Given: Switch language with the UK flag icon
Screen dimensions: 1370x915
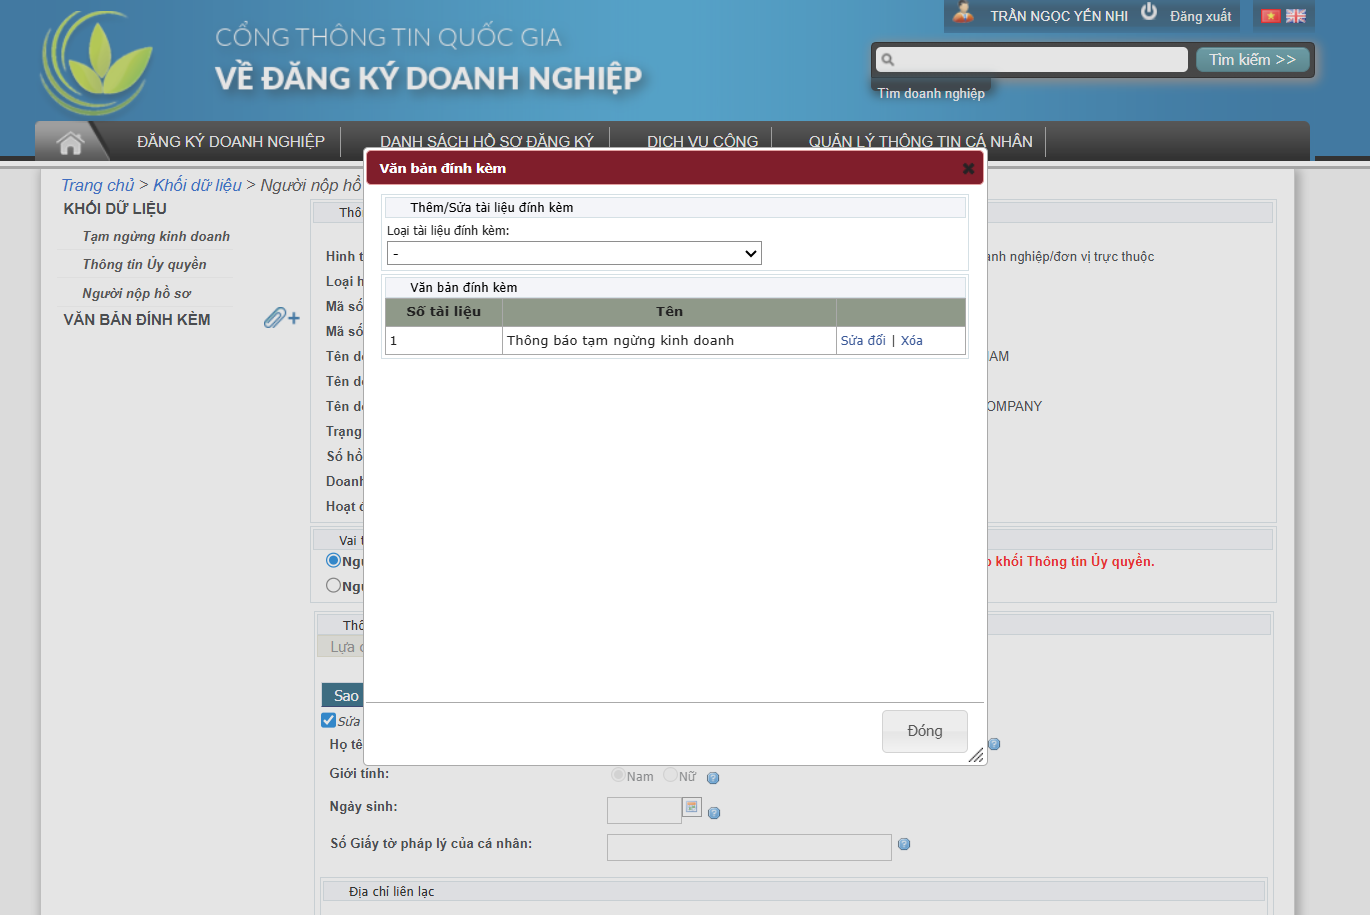Looking at the screenshot, I should point(1296,16).
